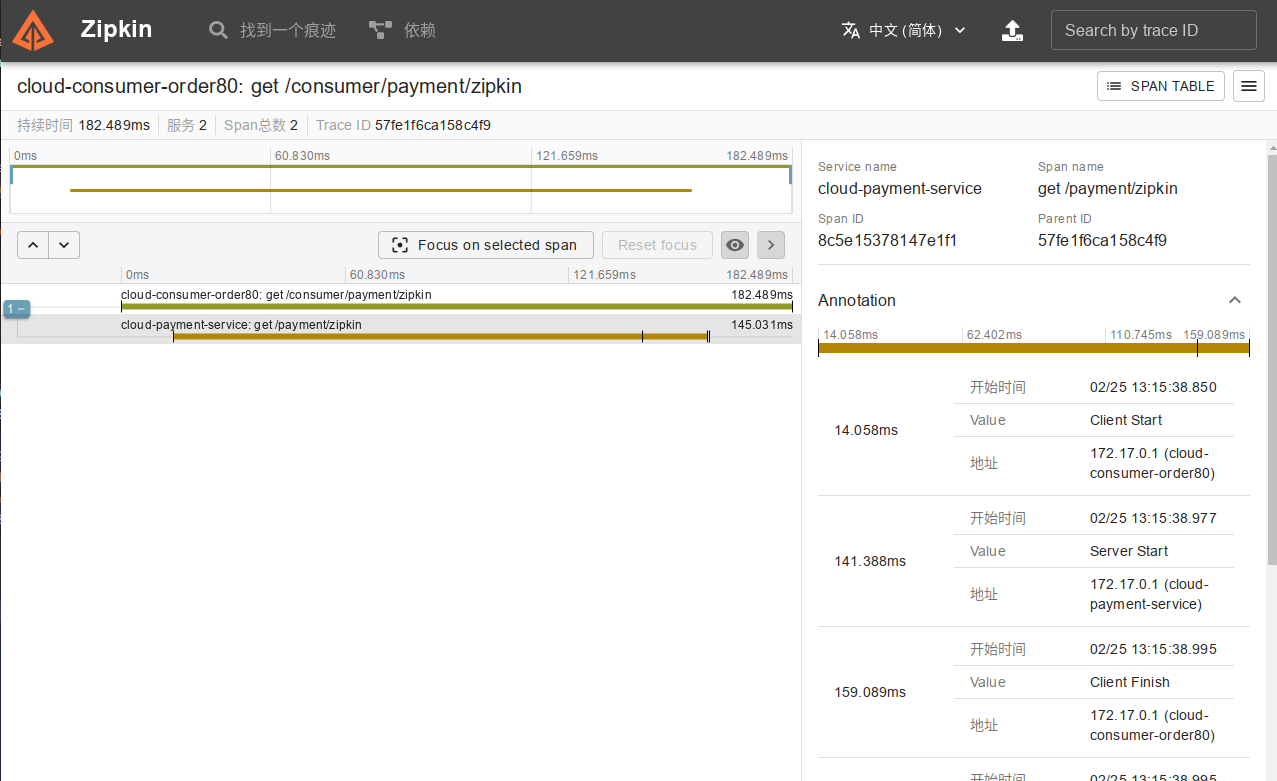Click the duration 182.489ms header value
Image resolution: width=1277 pixels, height=781 pixels.
(x=114, y=125)
